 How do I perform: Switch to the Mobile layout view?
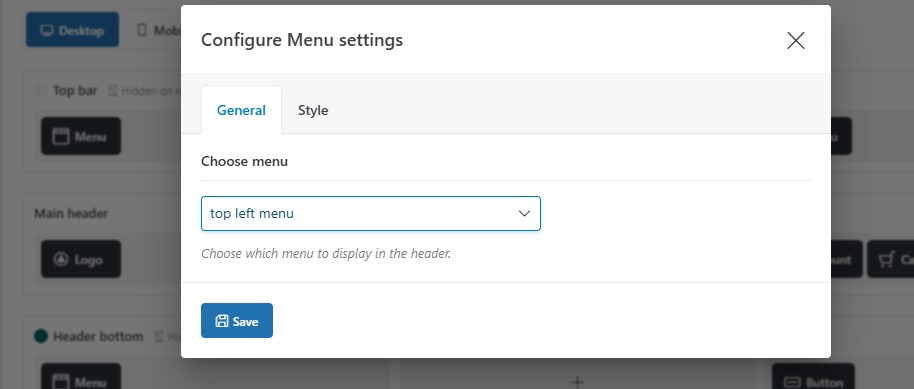point(159,30)
